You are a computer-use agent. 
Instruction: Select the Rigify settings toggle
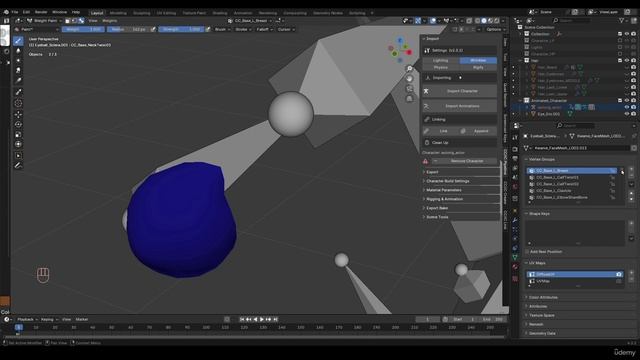pos(478,67)
